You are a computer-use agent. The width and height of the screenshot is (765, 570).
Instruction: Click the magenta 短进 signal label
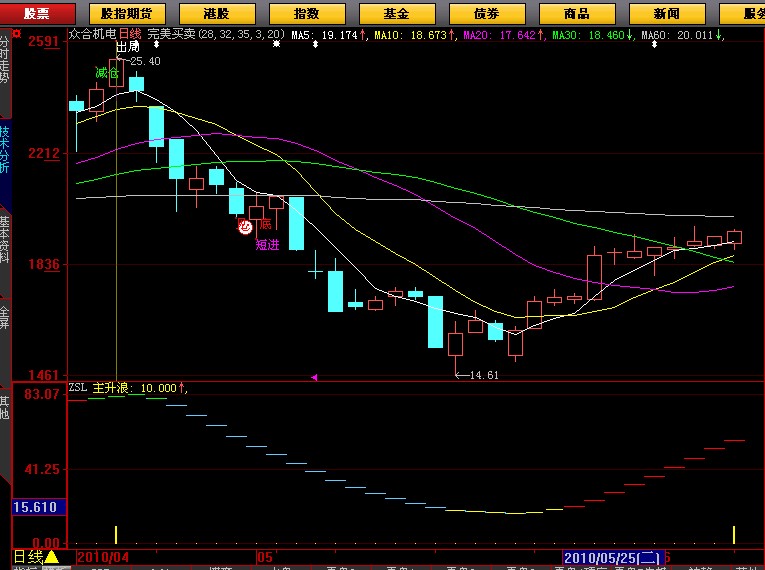(x=268, y=244)
